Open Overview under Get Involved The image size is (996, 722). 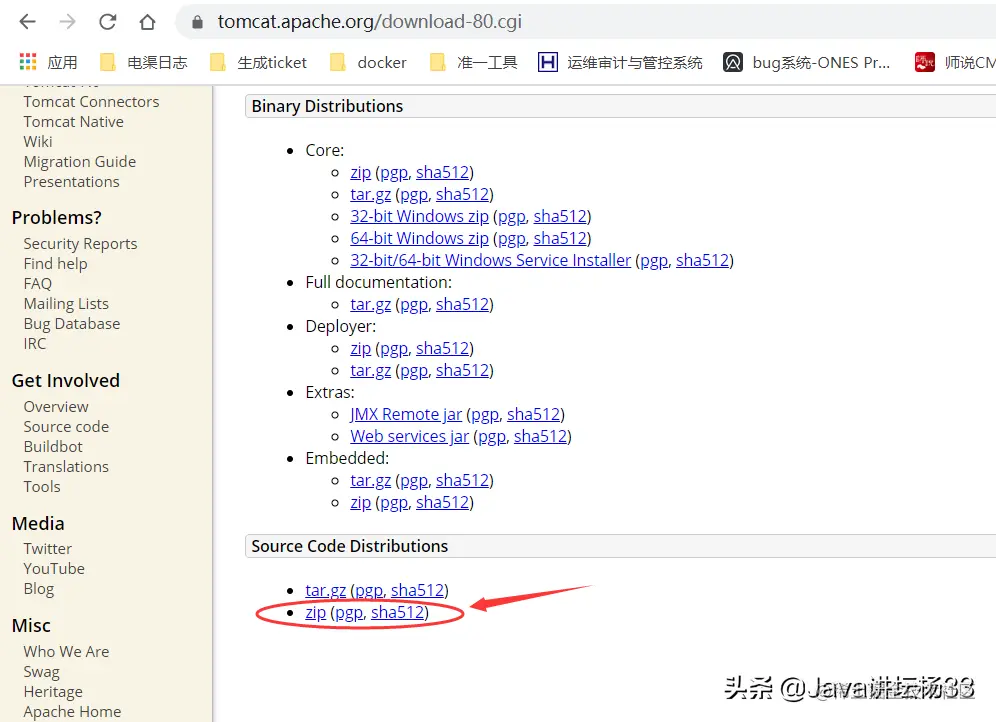pos(56,406)
